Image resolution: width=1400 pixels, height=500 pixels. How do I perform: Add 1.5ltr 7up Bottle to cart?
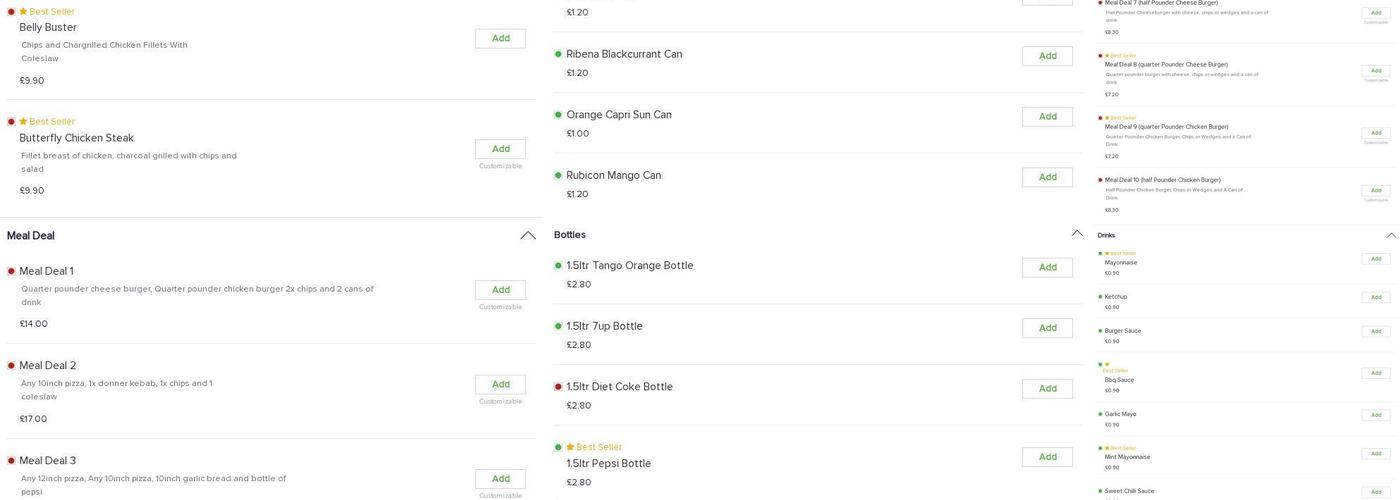(x=1047, y=328)
